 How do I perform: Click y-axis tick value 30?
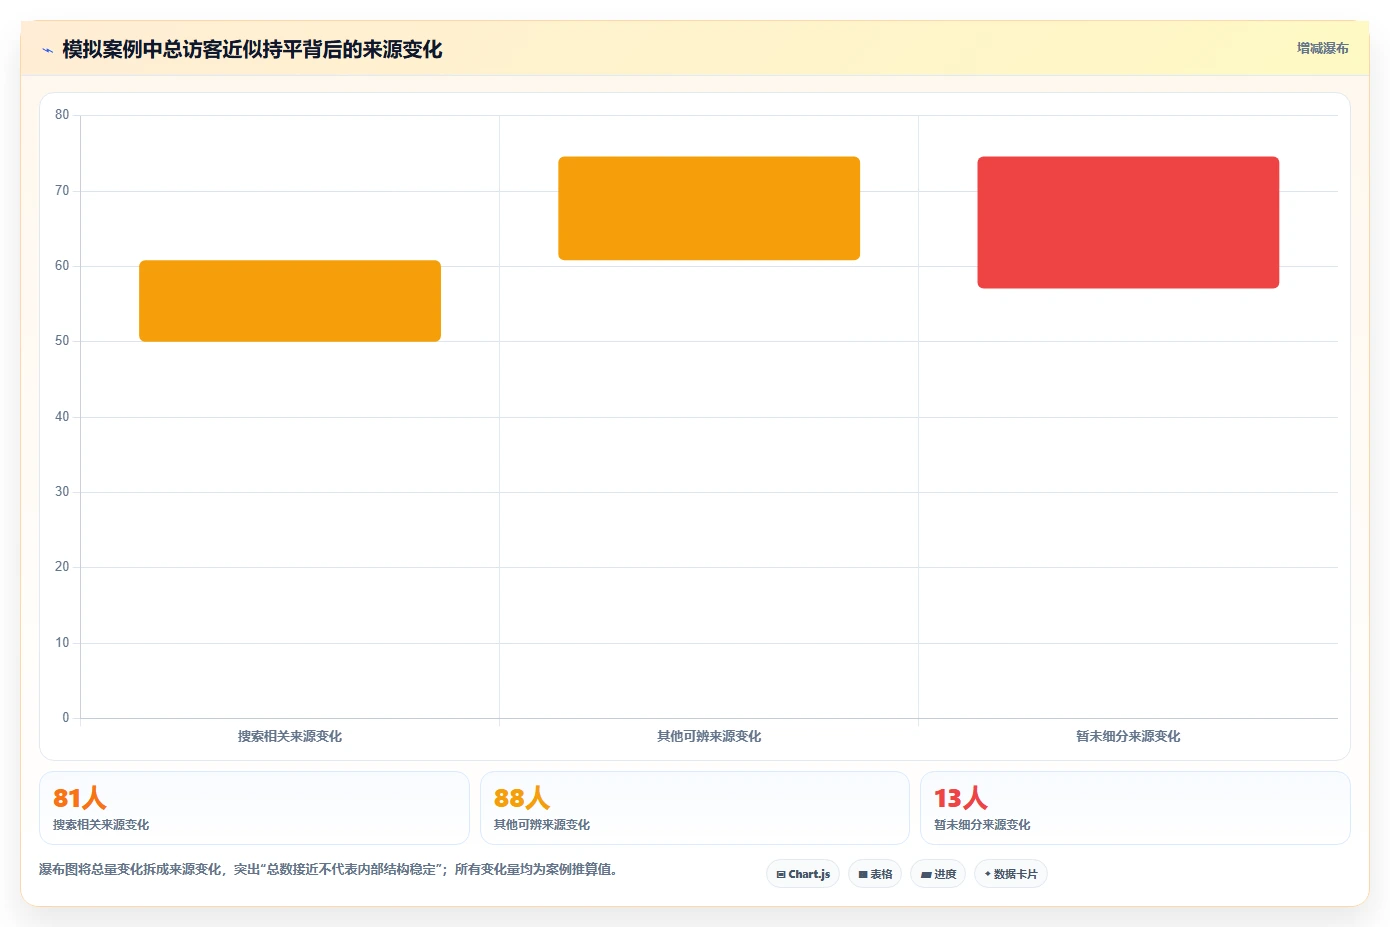point(62,492)
